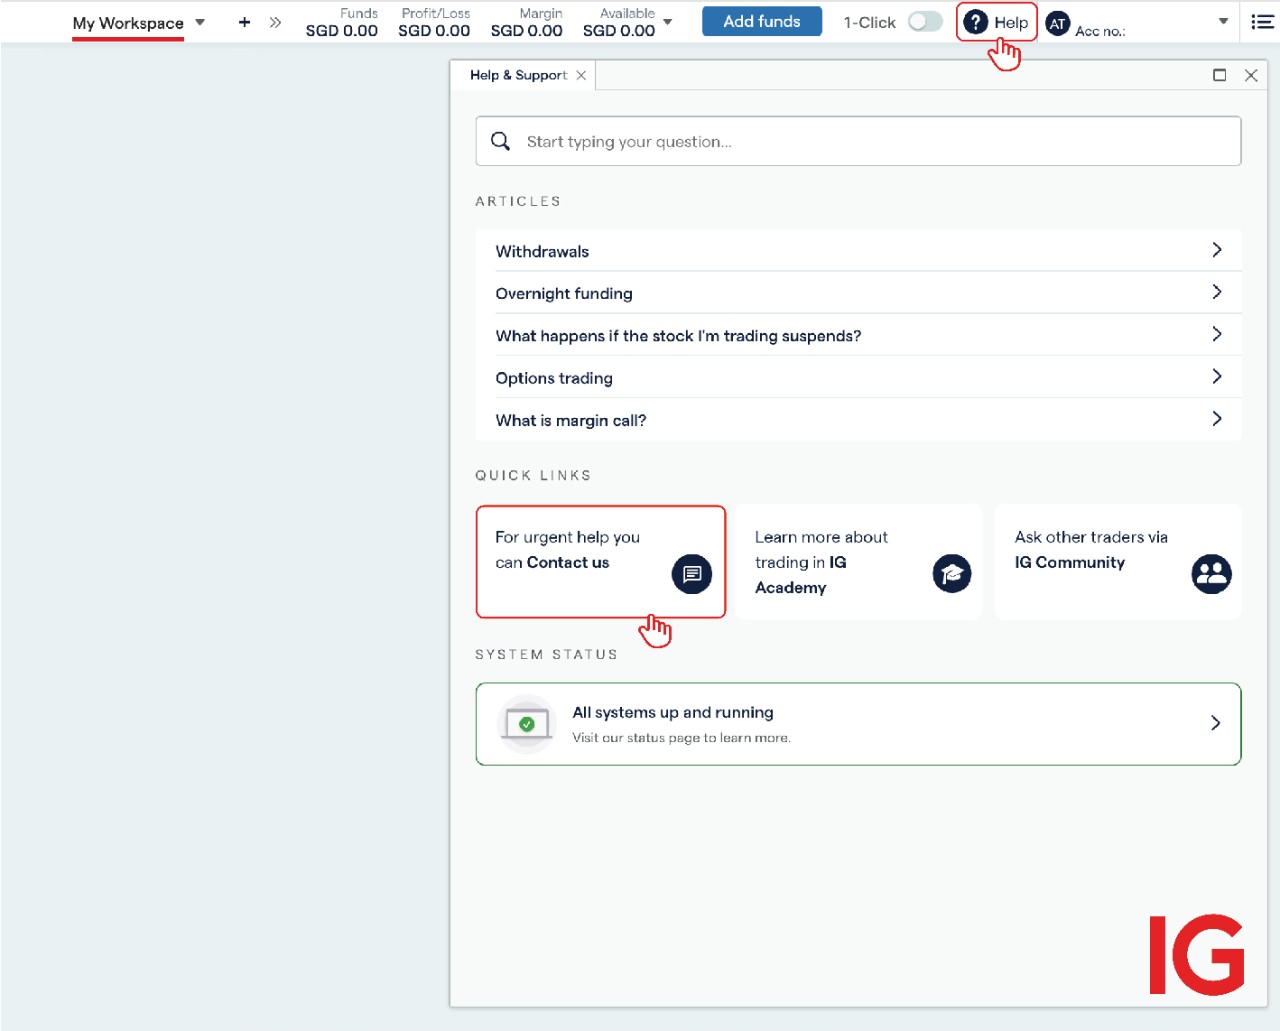
Task: Click the Add funds button
Action: tap(761, 21)
